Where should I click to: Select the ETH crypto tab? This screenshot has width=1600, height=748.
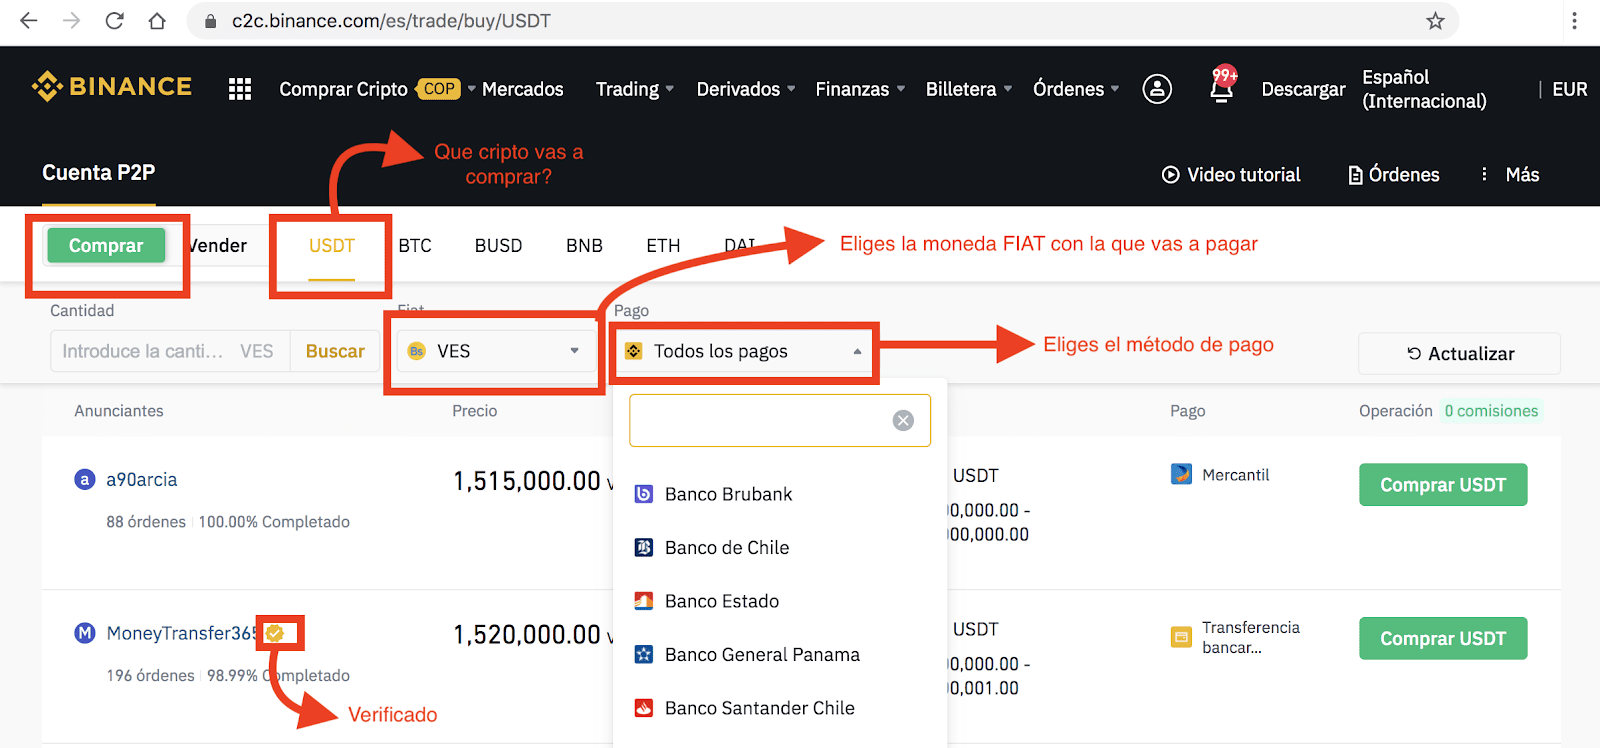coord(663,245)
